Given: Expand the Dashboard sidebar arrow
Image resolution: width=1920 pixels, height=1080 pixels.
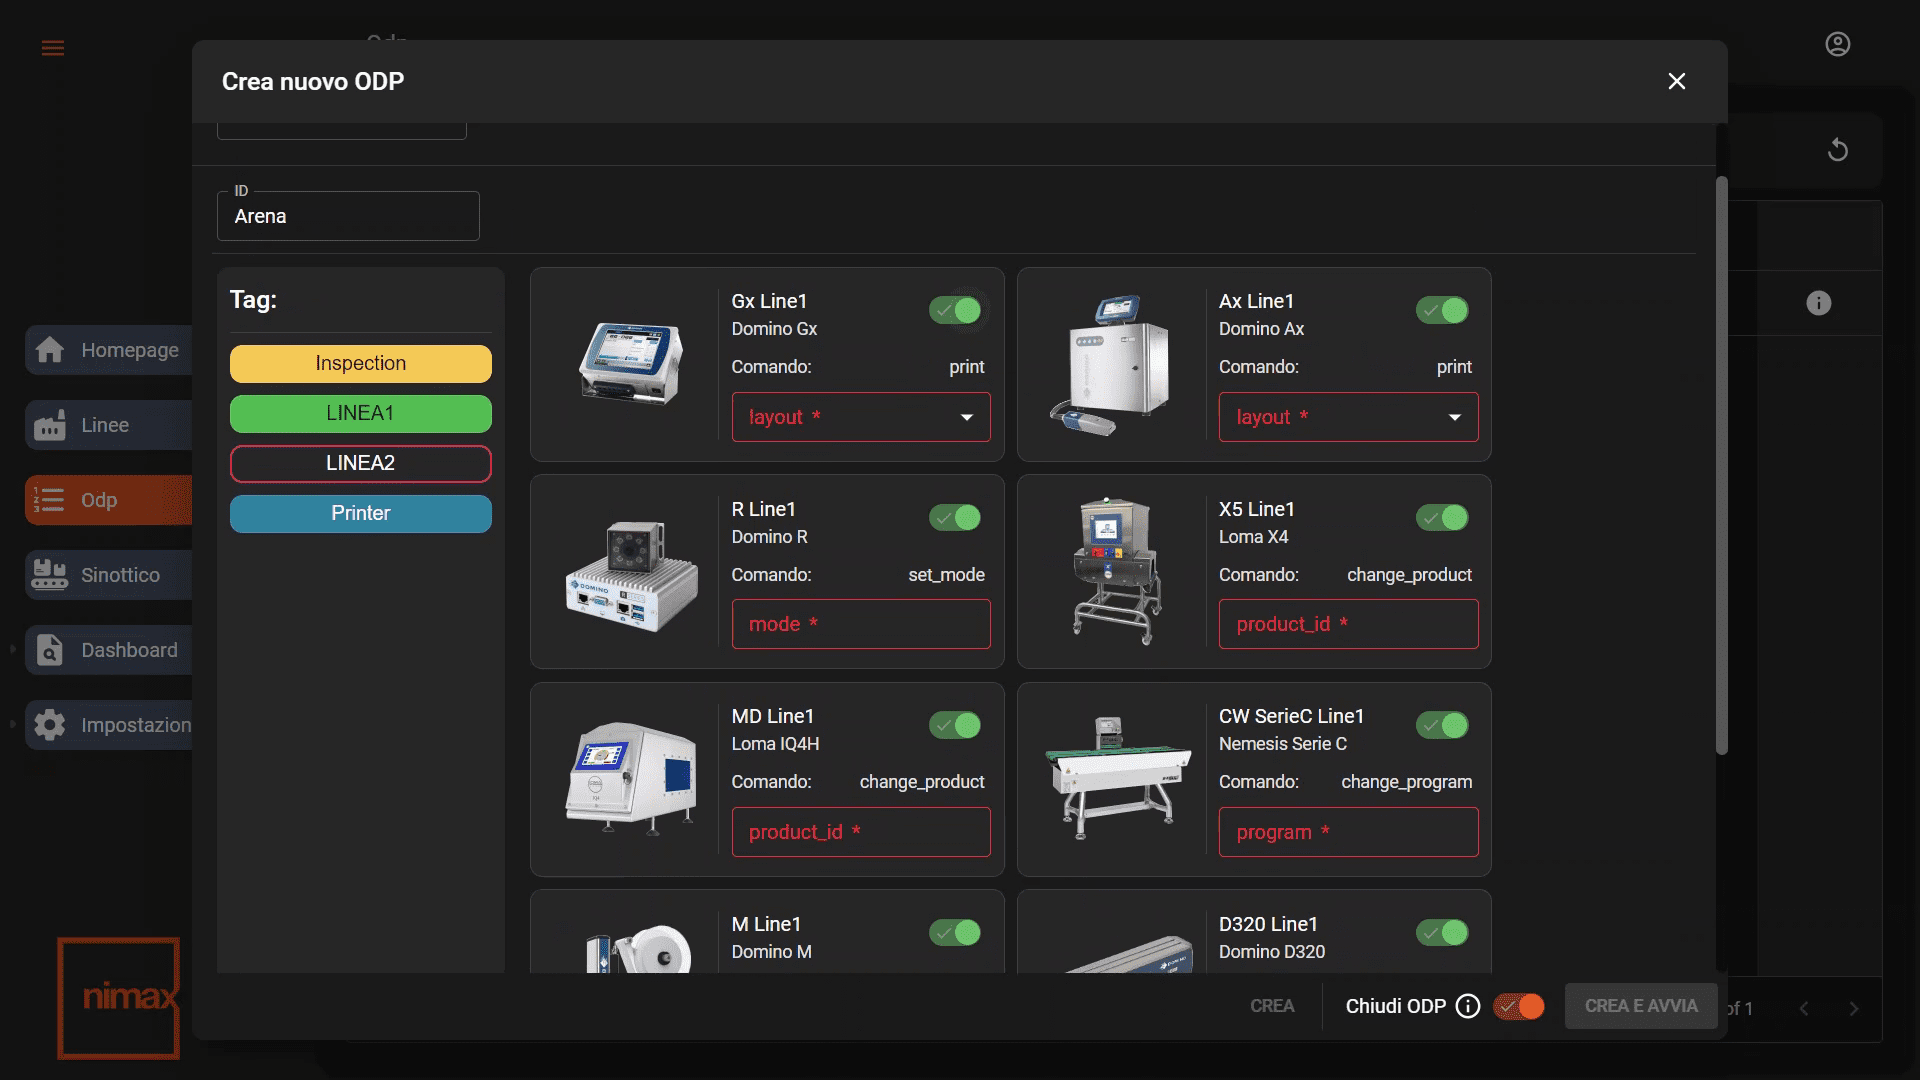Looking at the screenshot, I should click(x=13, y=649).
